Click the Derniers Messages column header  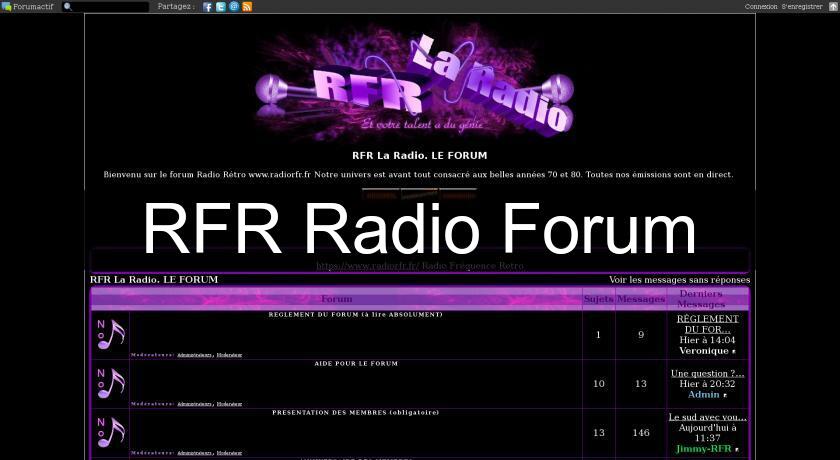[x=701, y=299]
